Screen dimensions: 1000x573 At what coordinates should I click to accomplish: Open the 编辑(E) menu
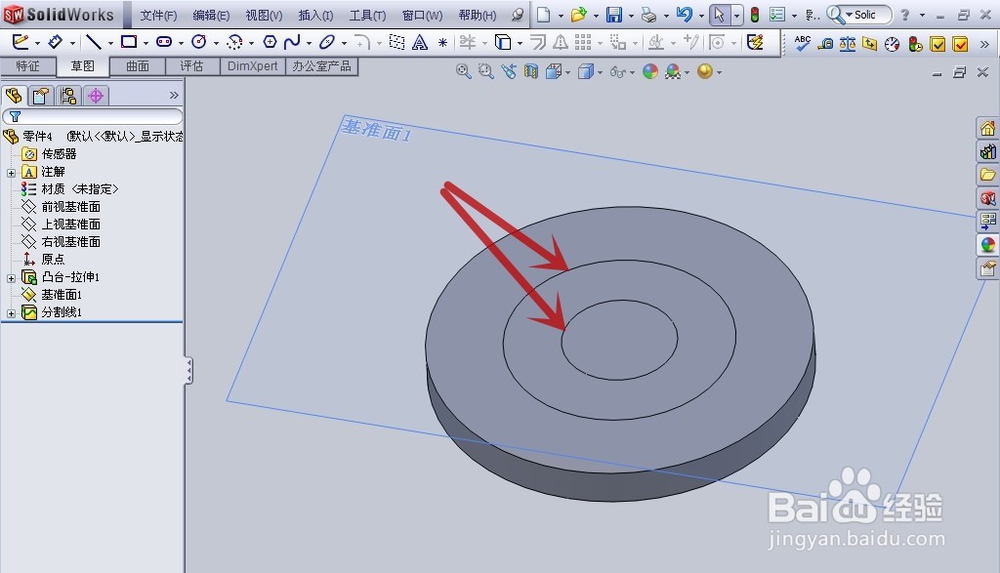pyautogui.click(x=211, y=15)
